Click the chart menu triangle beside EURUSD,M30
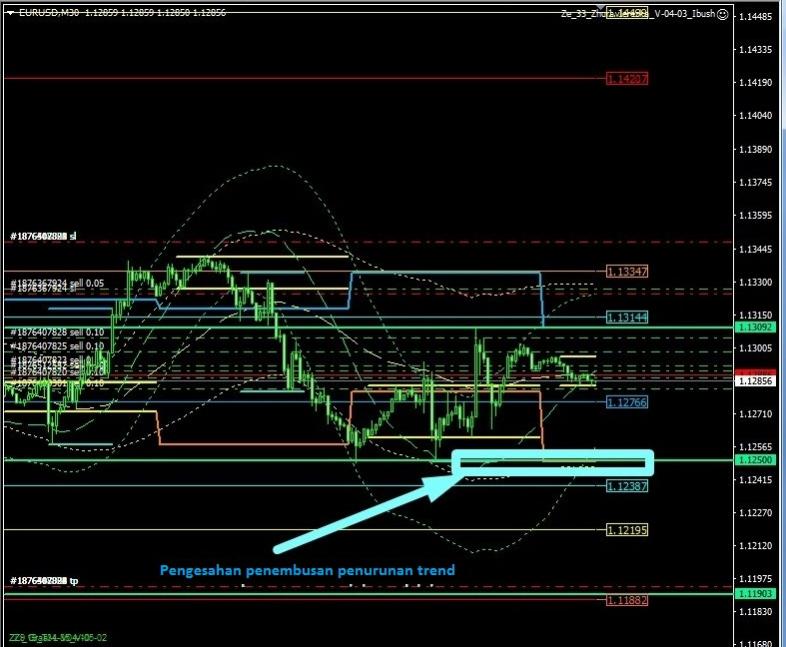This screenshot has width=786, height=647. coord(9,13)
